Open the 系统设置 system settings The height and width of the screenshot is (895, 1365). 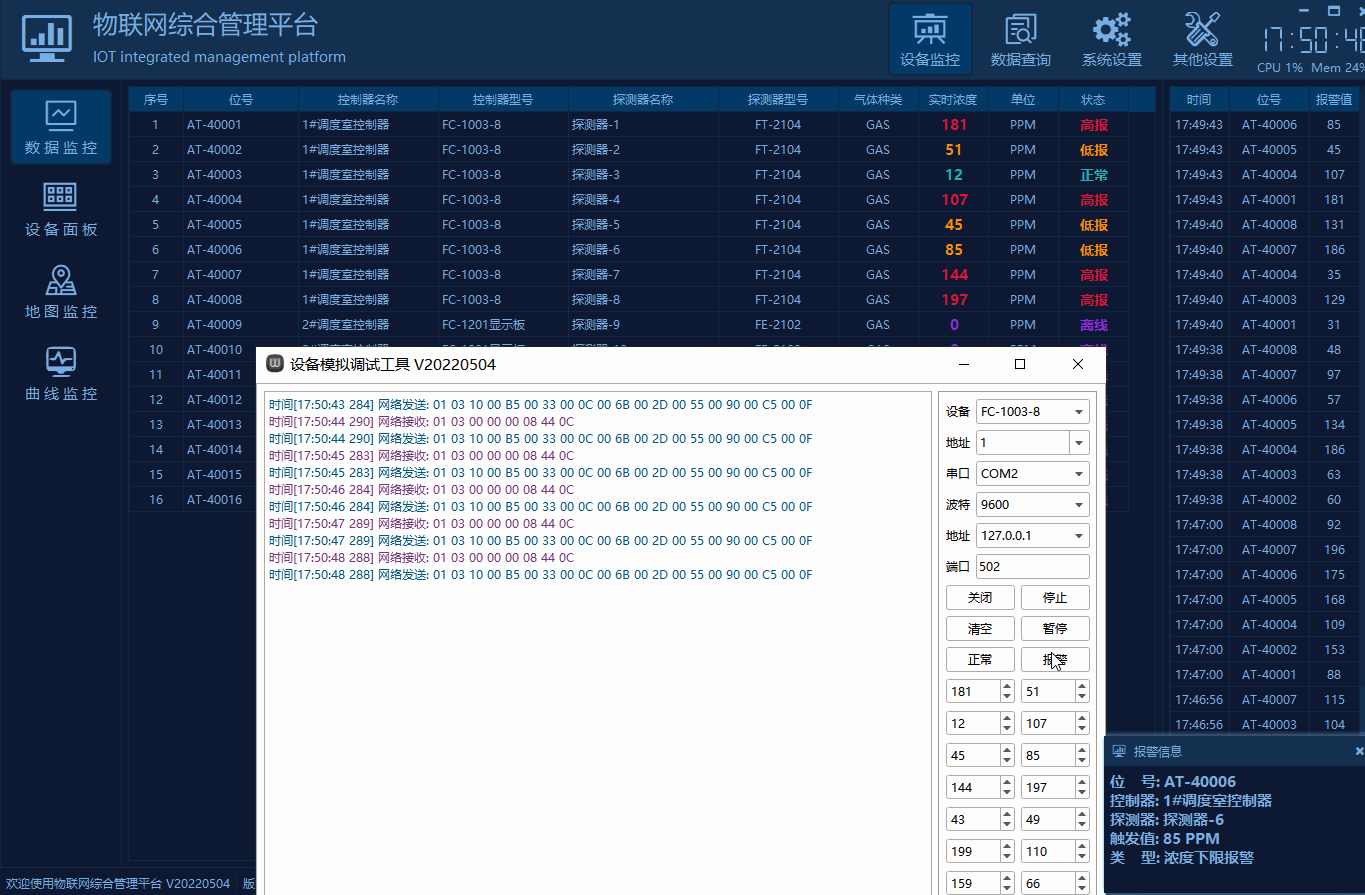(x=1111, y=38)
